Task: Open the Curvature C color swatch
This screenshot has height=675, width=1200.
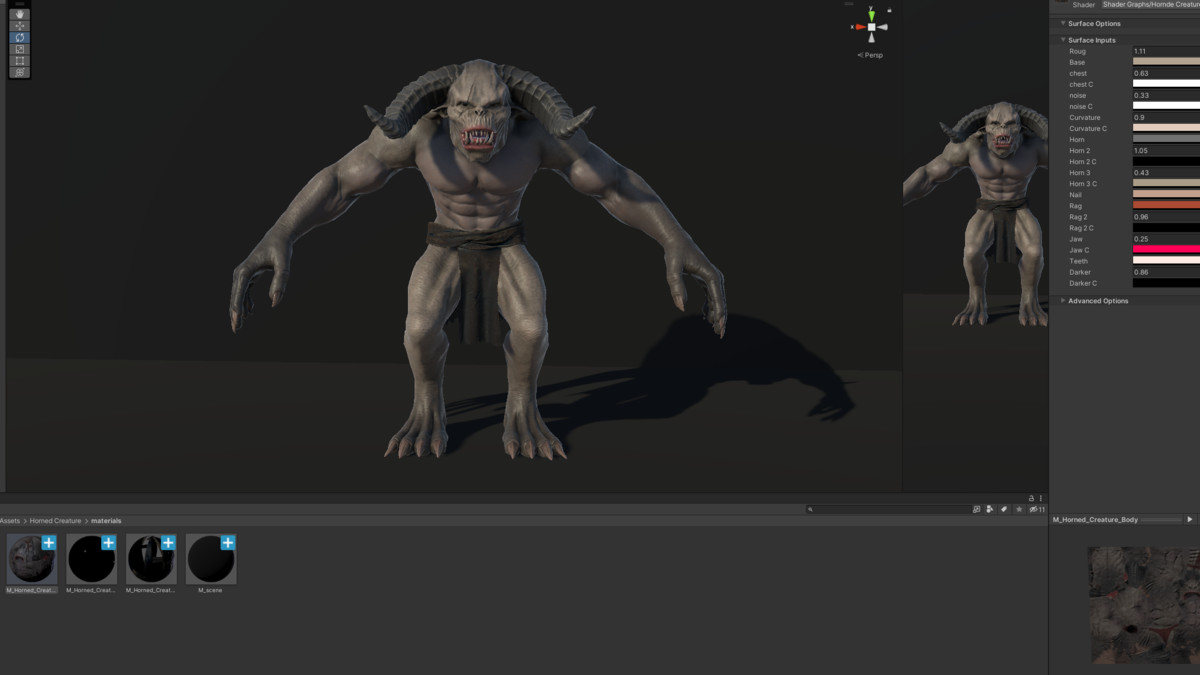Action: 1166,128
